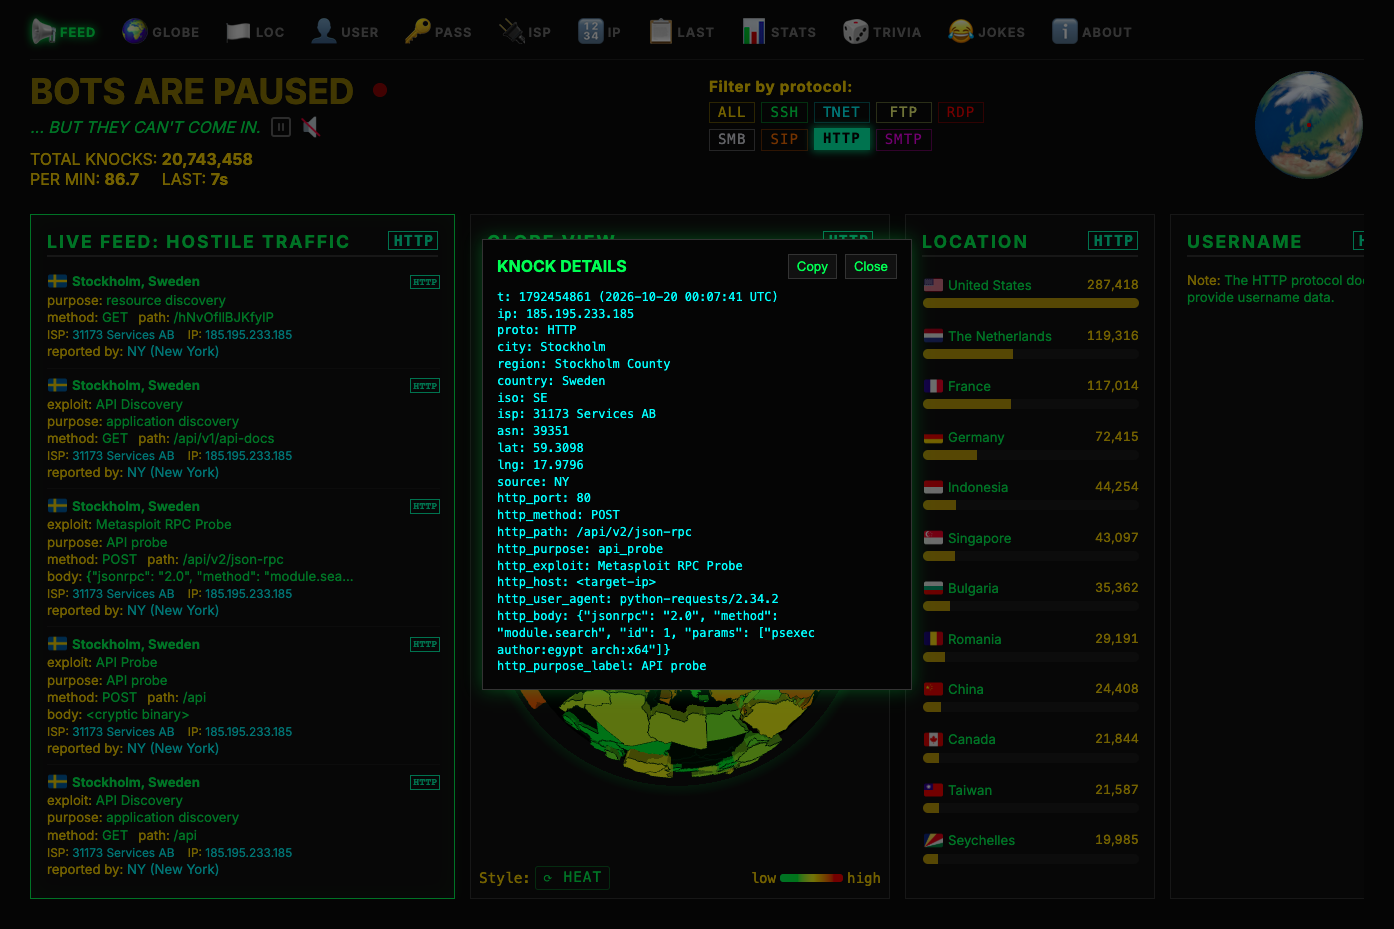Open the JOKES laughing emoji page
This screenshot has height=929, width=1394.
click(x=960, y=32)
